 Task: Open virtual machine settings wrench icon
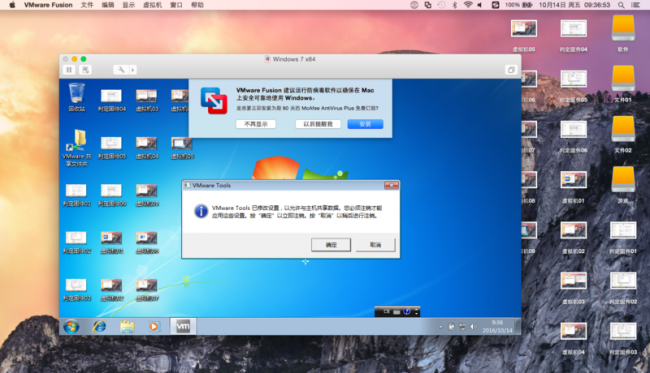(x=121, y=70)
